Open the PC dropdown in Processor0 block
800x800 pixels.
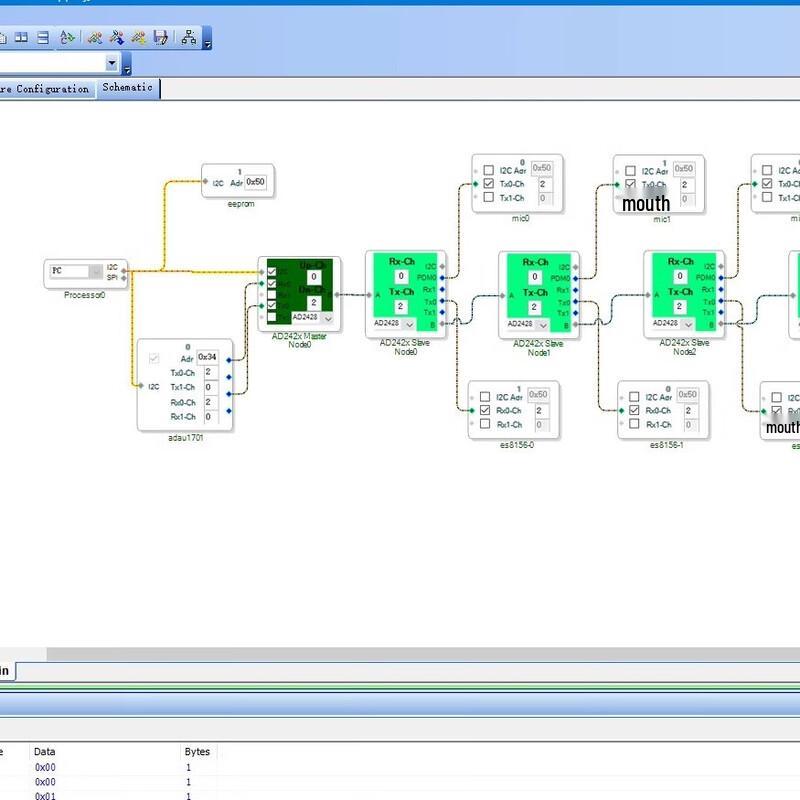coord(95,271)
